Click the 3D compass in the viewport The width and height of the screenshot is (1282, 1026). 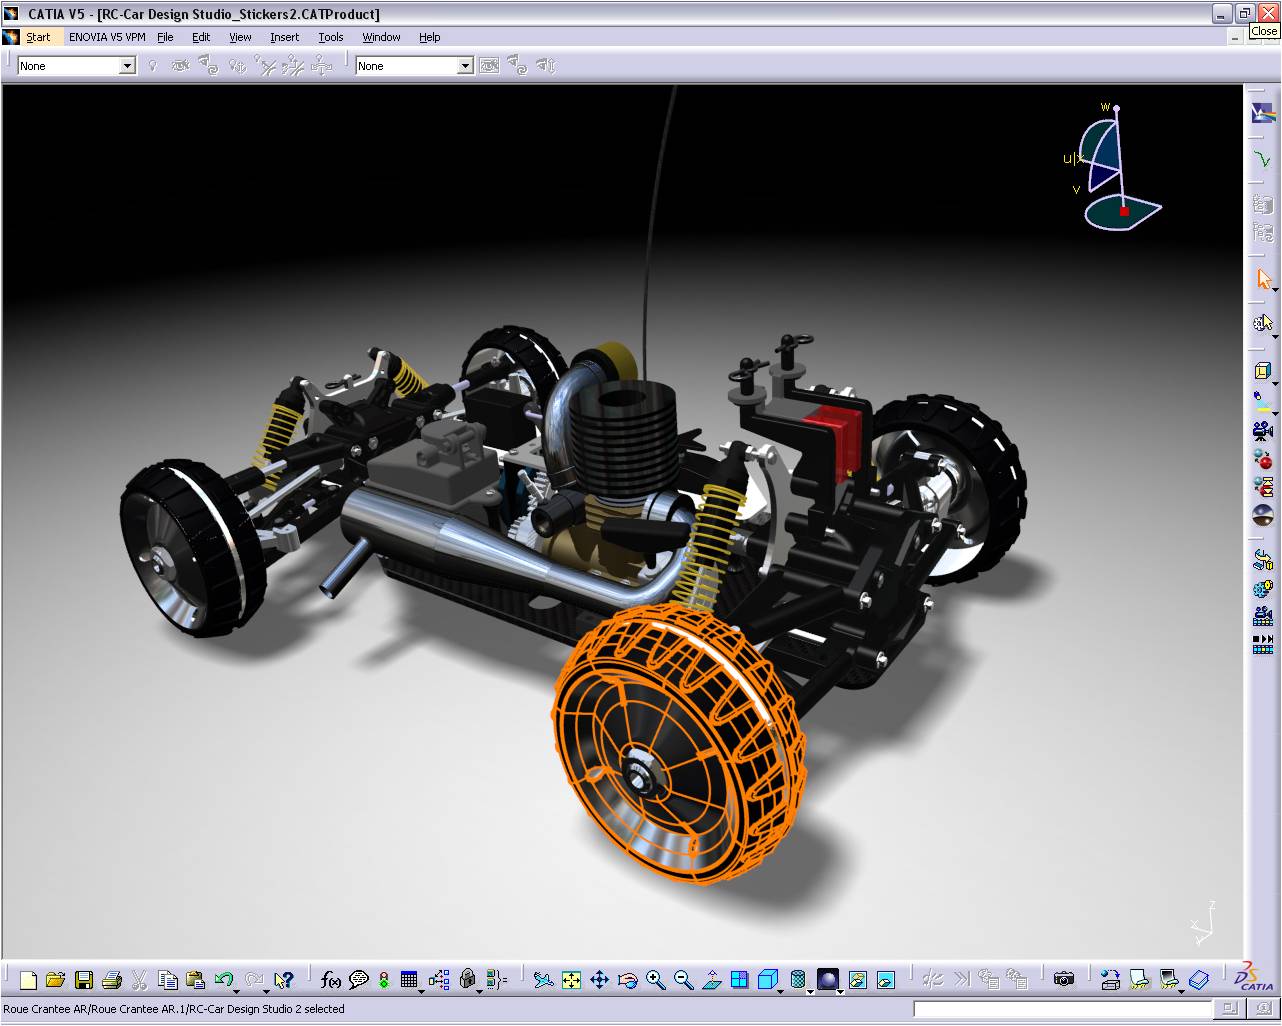(1114, 167)
